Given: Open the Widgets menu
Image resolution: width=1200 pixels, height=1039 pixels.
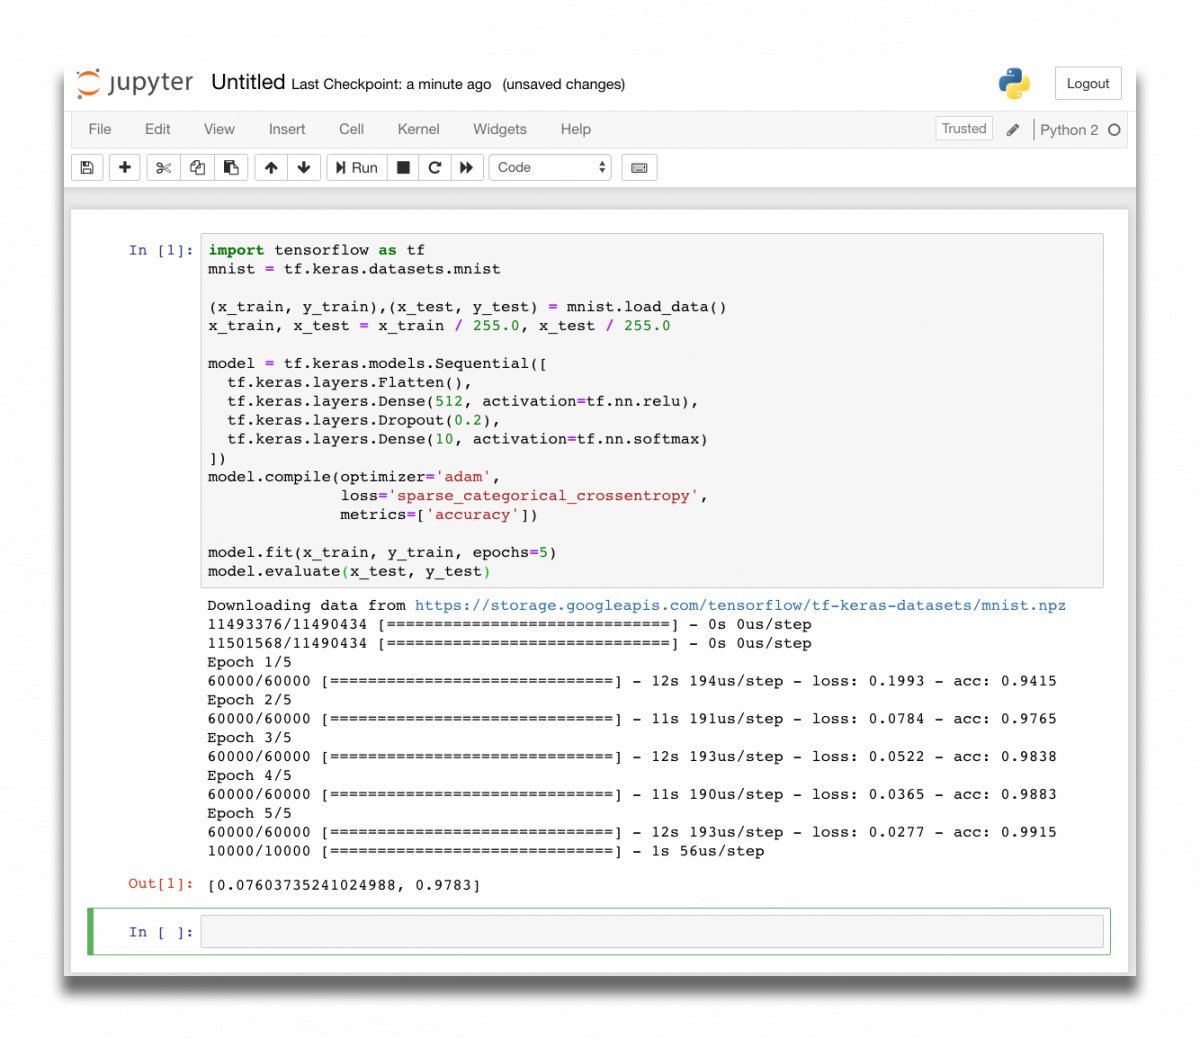Looking at the screenshot, I should point(499,129).
